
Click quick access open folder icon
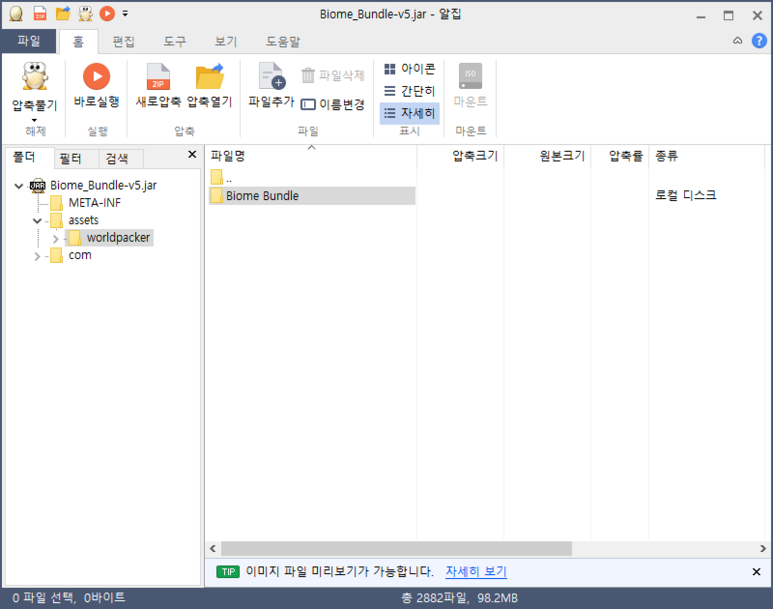click(x=63, y=14)
